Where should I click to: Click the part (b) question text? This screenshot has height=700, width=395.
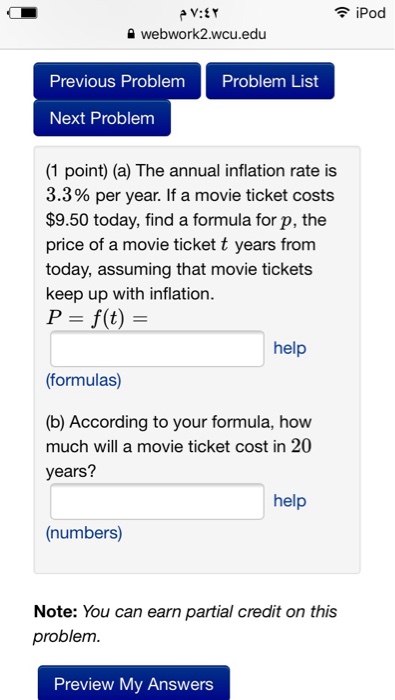click(179, 446)
